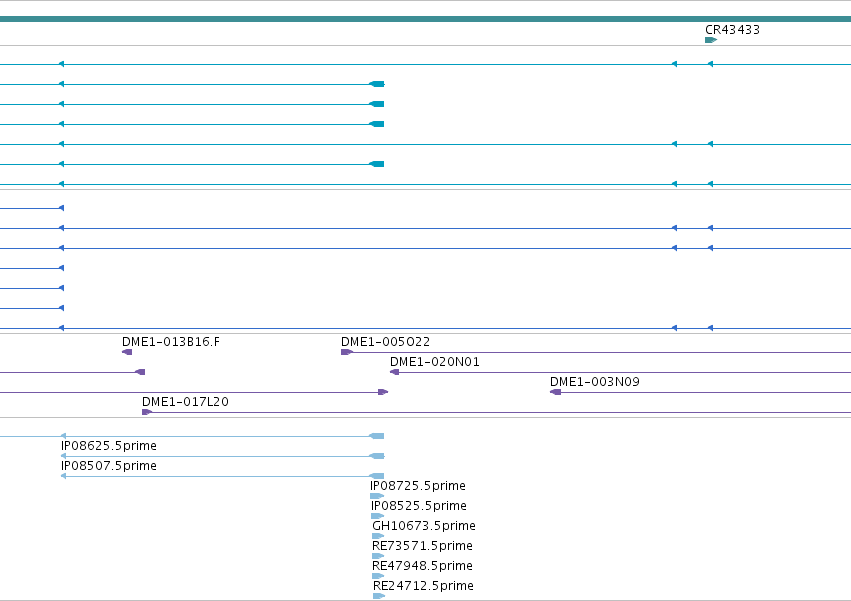Select the RE73571.5prime light-blue glyph
The height and width of the screenshot is (601, 851).
(x=378, y=556)
